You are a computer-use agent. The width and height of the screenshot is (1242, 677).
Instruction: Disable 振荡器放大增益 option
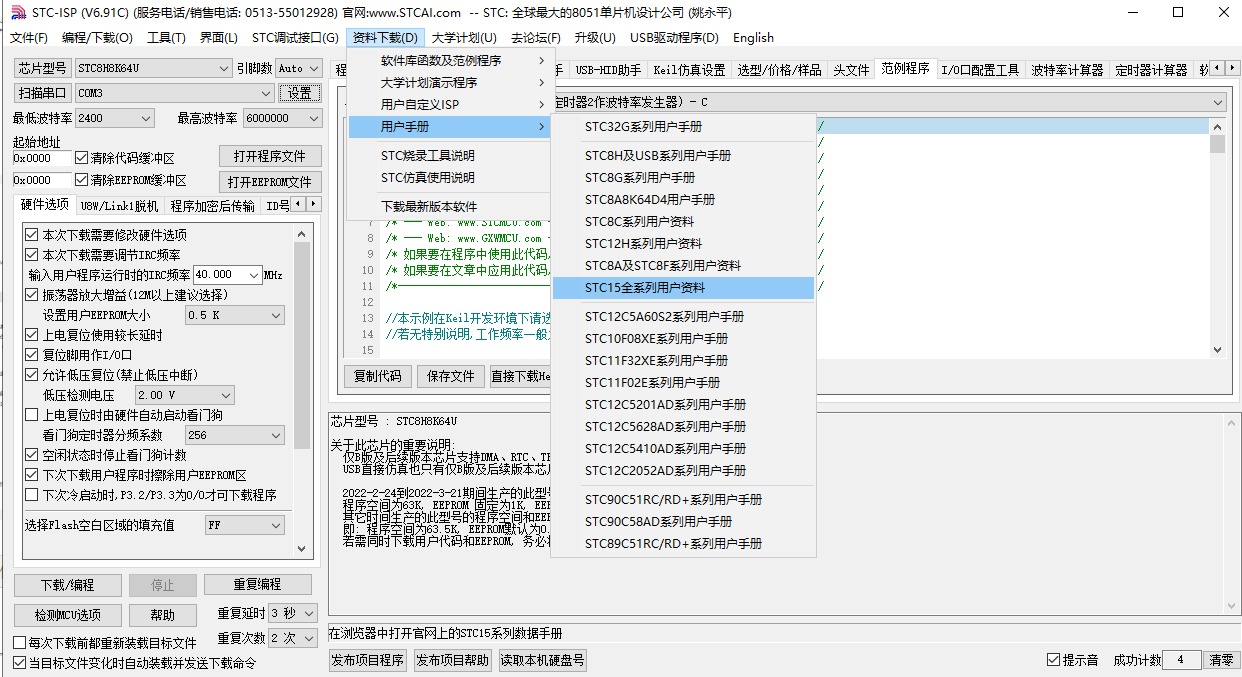coord(32,295)
